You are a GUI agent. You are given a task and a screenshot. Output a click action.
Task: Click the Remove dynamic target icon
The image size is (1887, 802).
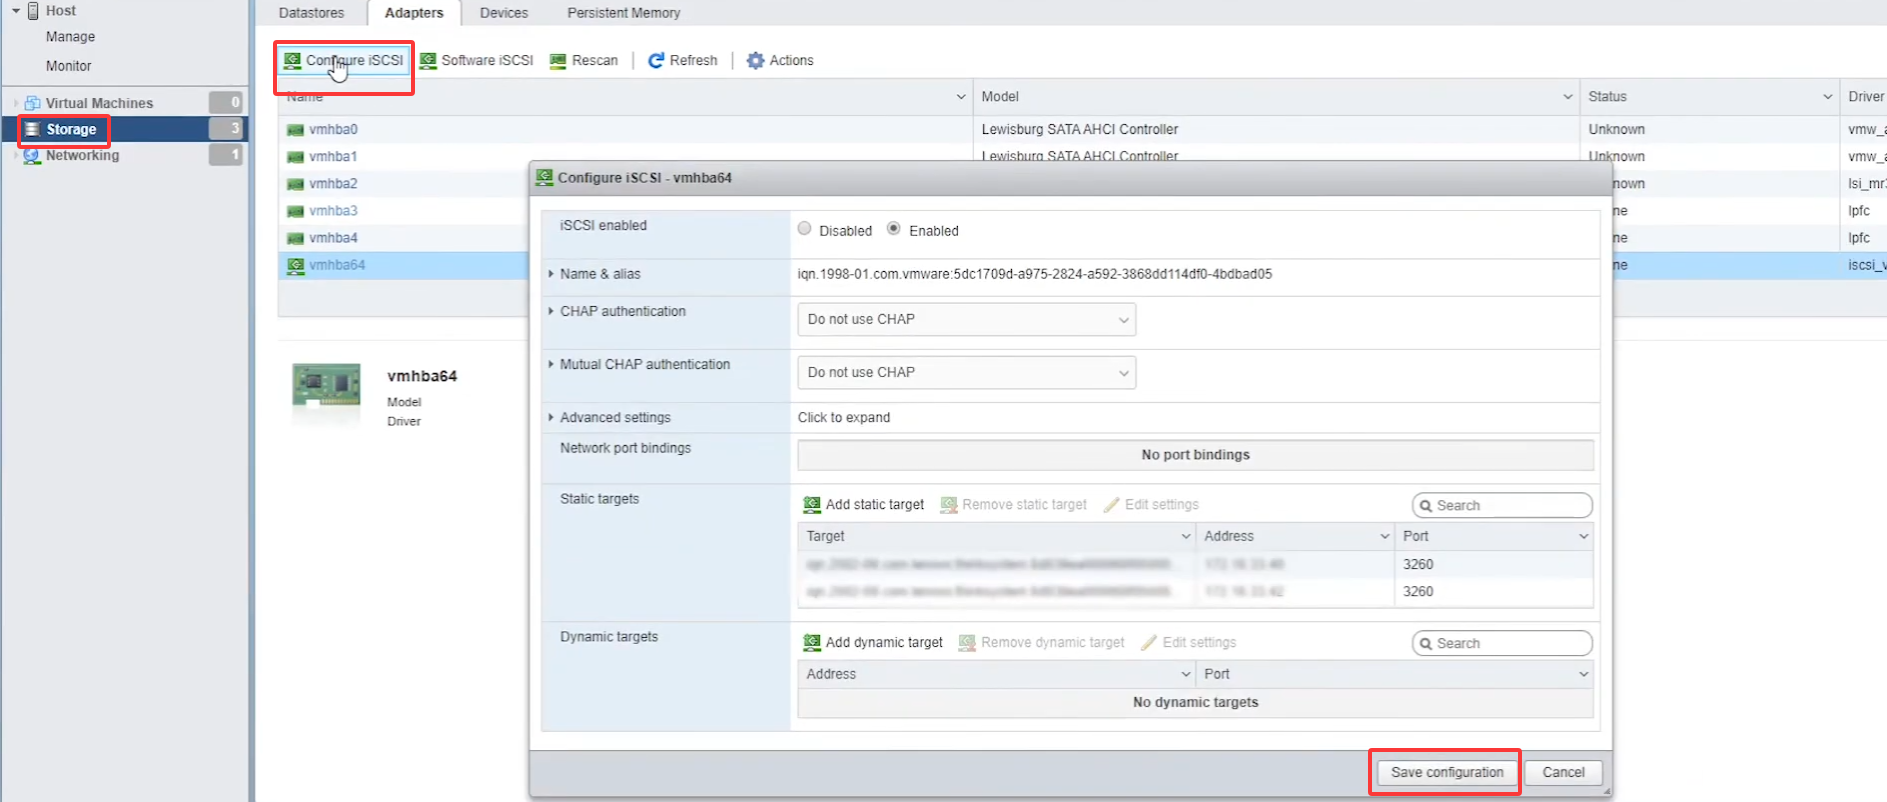click(x=967, y=643)
